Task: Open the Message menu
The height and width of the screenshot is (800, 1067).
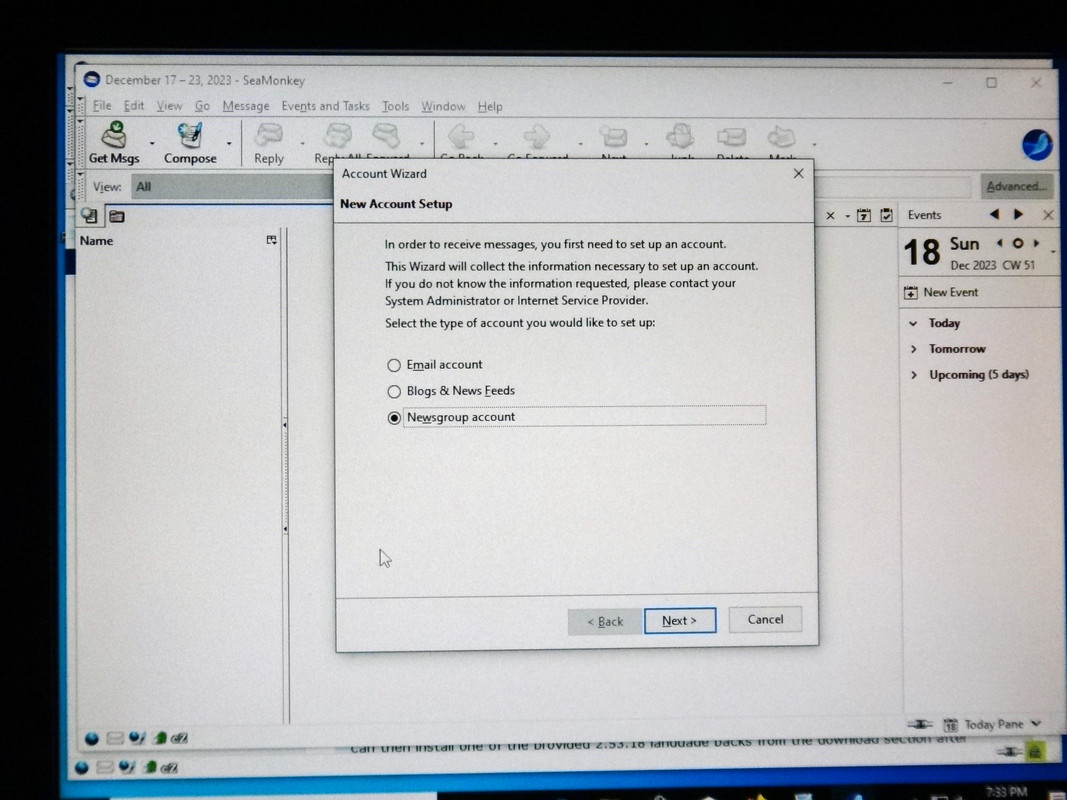Action: tap(246, 106)
